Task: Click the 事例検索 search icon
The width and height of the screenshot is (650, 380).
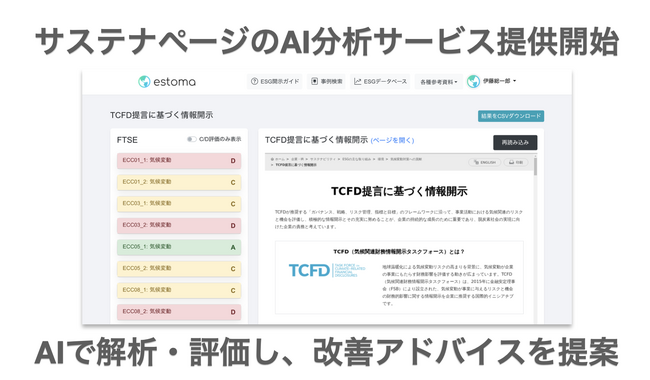Action: [315, 81]
